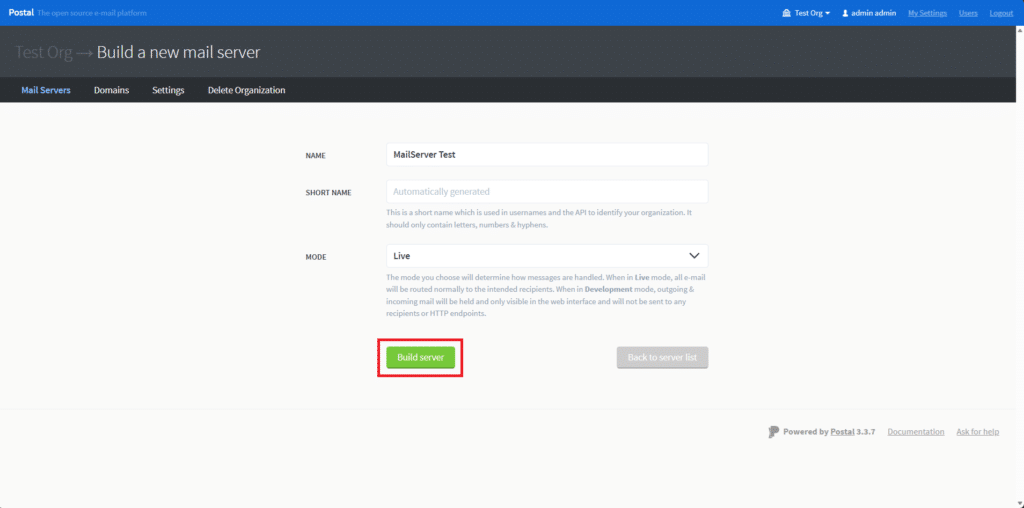Focus the Short Name input field
1024x508 pixels.
tap(547, 191)
